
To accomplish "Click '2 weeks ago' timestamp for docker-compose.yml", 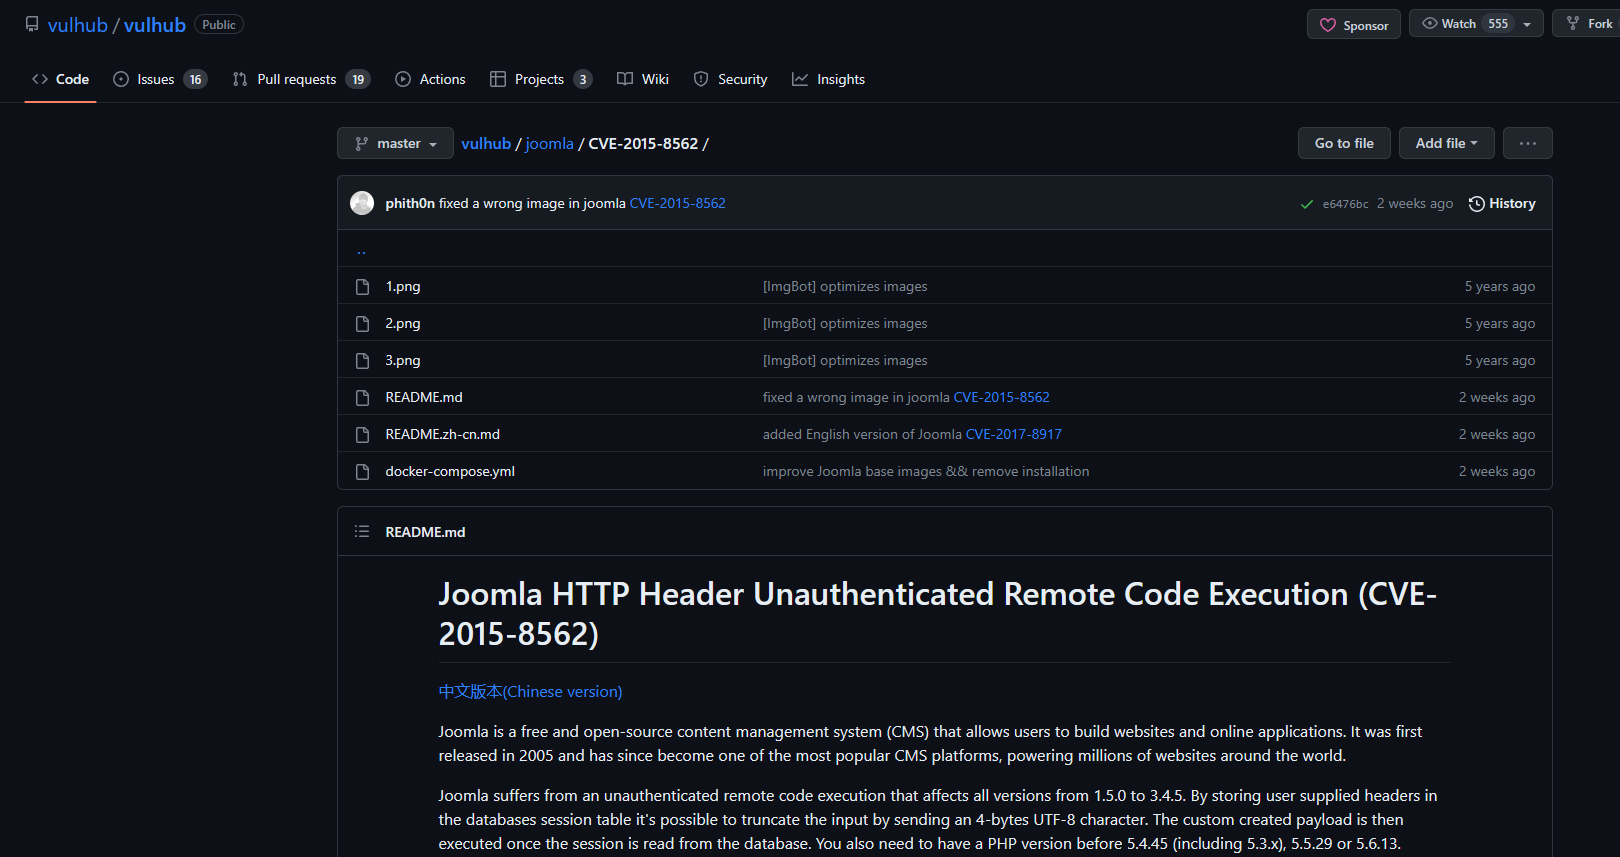I will [1497, 471].
